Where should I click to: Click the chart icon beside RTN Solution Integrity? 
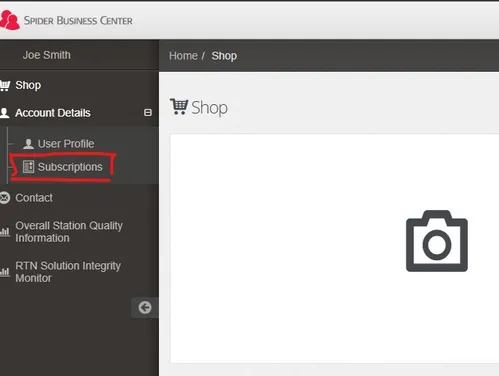(x=5, y=272)
